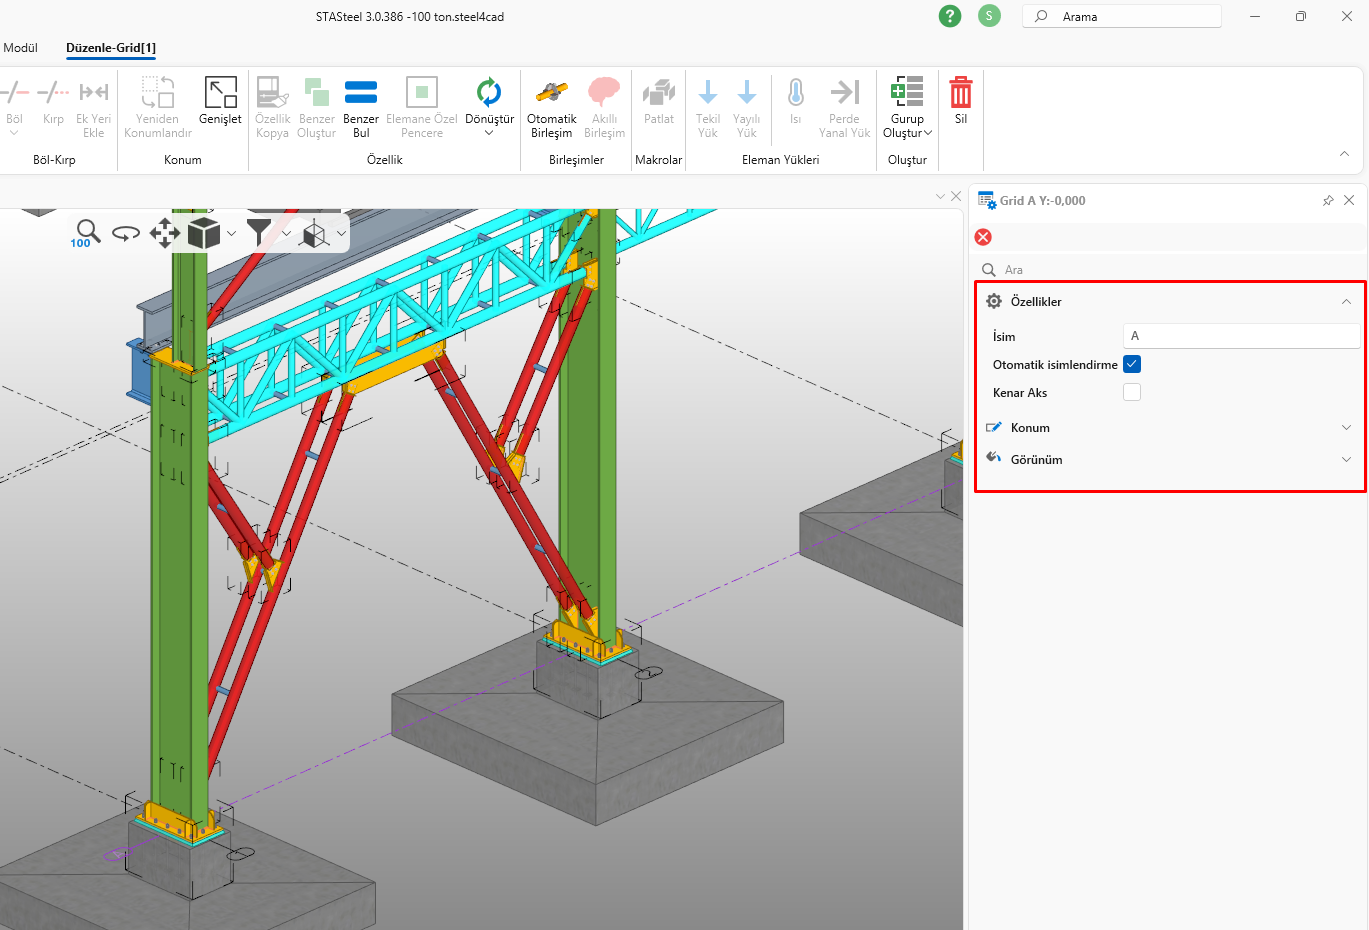This screenshot has width=1369, height=930.
Task: Uncheck Otomatik isimlendirme checkbox
Action: click(1132, 364)
